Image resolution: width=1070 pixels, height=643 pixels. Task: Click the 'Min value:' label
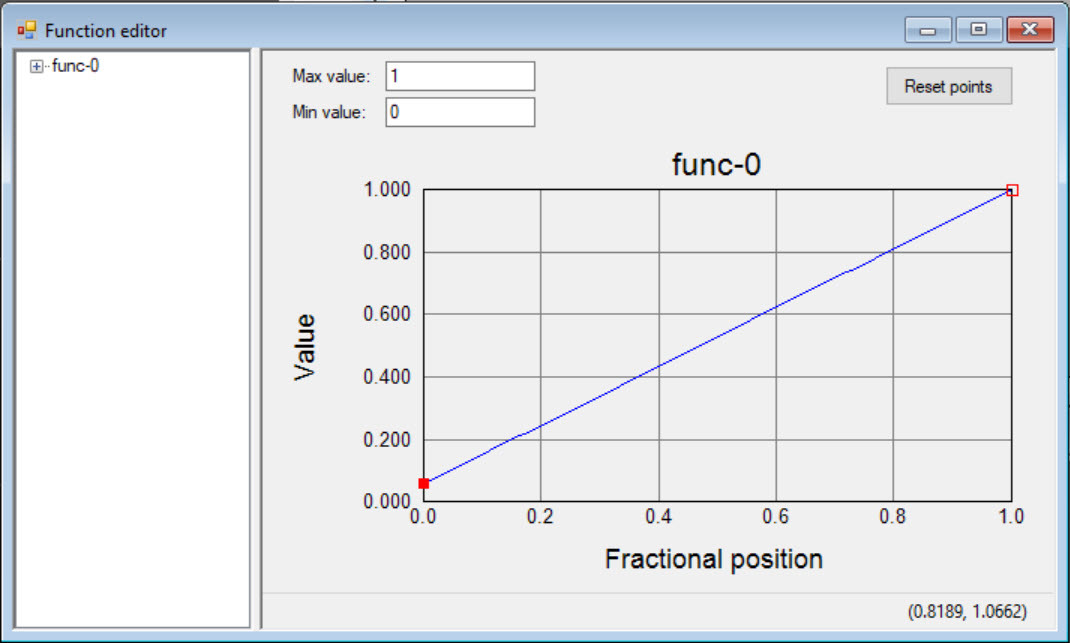pos(329,112)
